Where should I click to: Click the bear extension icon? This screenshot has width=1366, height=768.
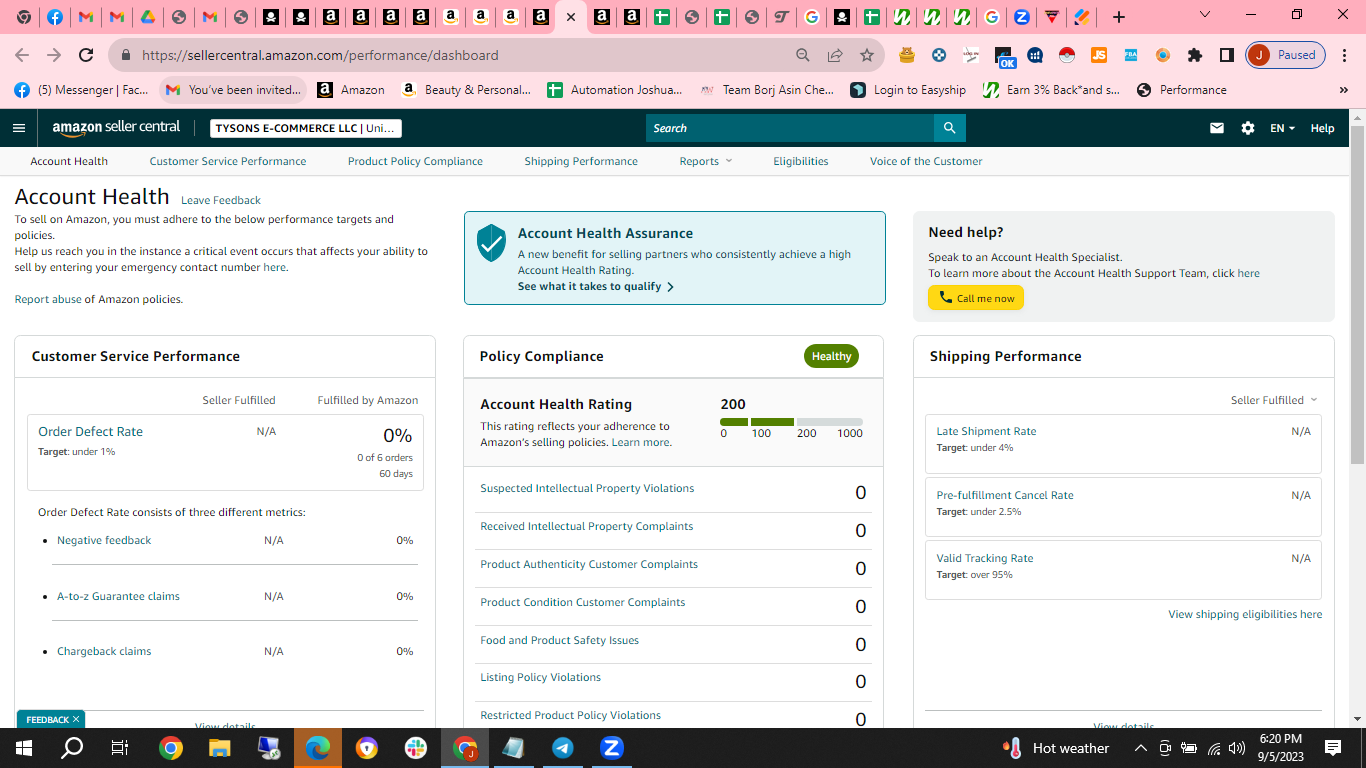click(x=906, y=55)
